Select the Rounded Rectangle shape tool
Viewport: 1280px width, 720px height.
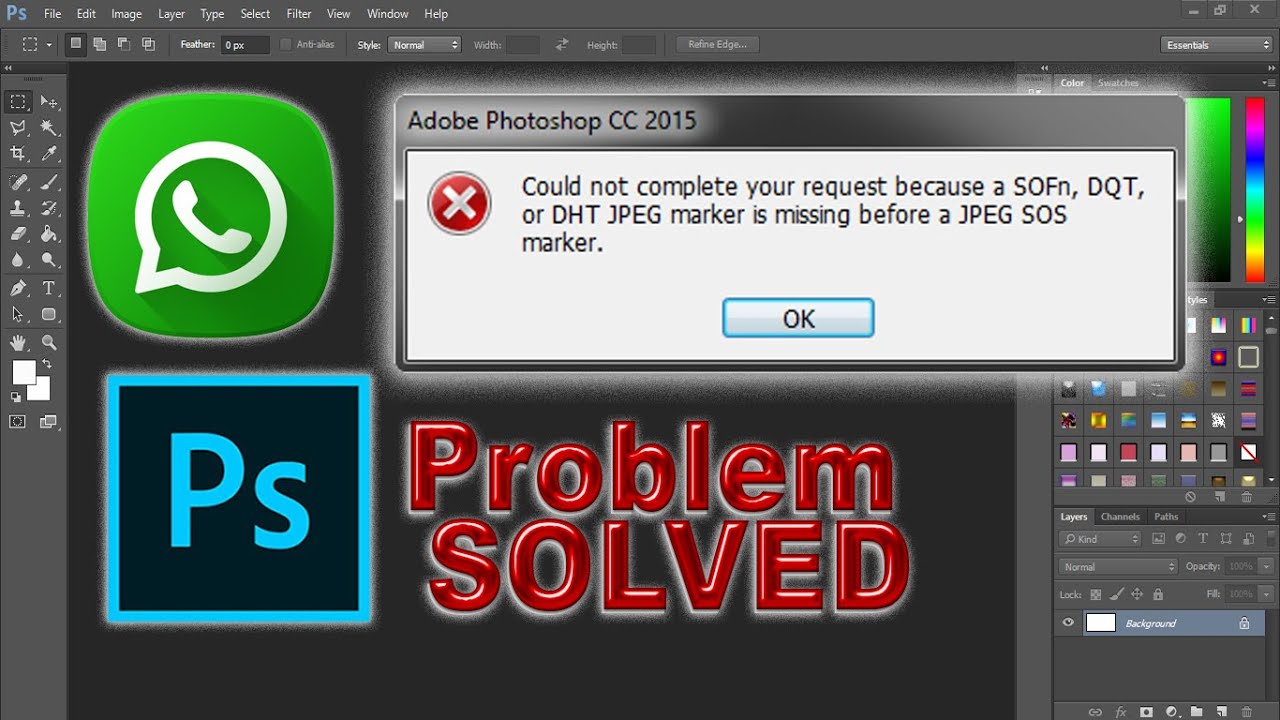[48, 314]
